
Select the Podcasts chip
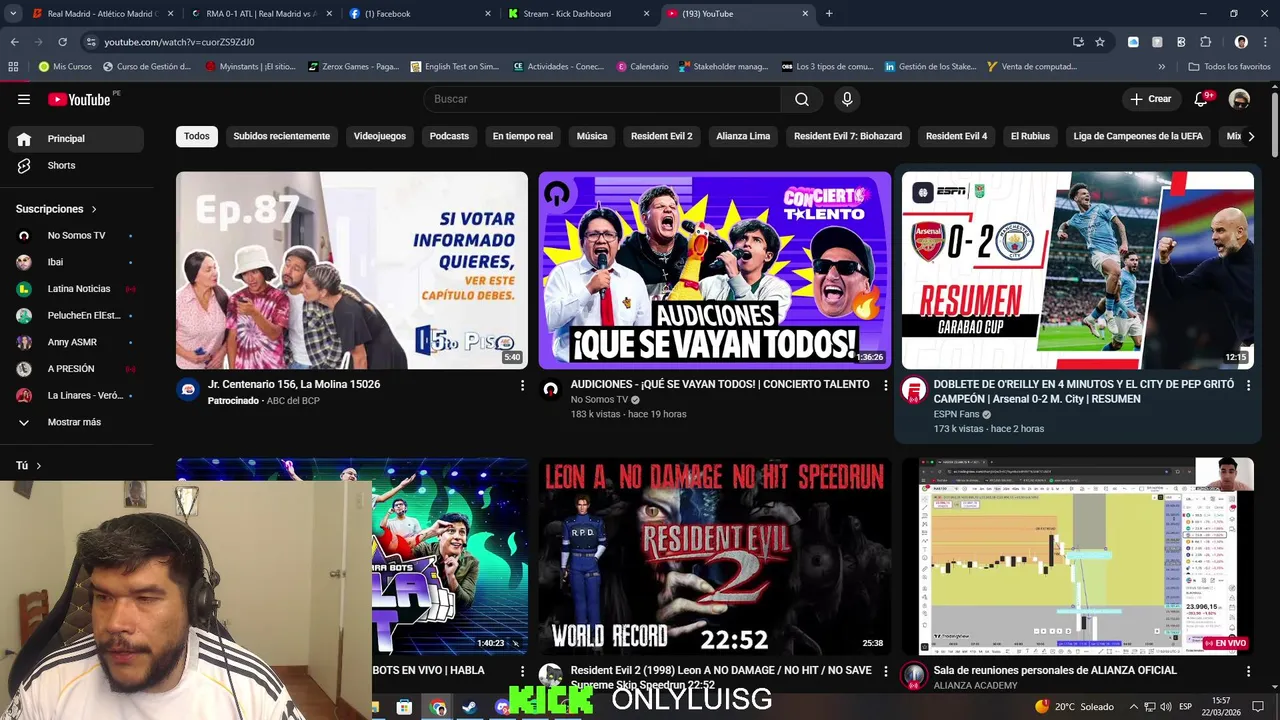pos(449,136)
